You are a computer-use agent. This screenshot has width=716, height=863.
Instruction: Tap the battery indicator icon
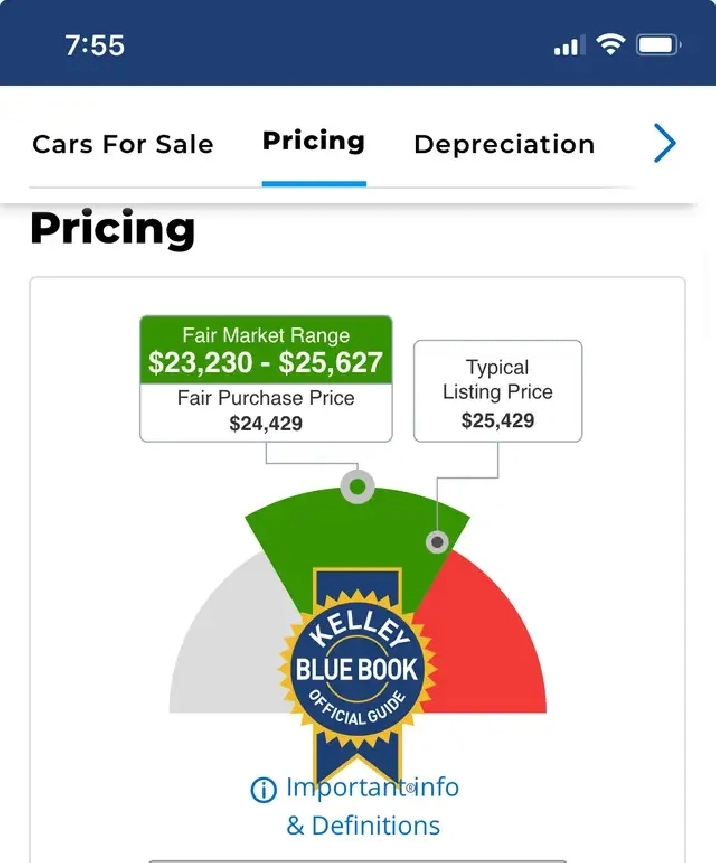coord(659,45)
